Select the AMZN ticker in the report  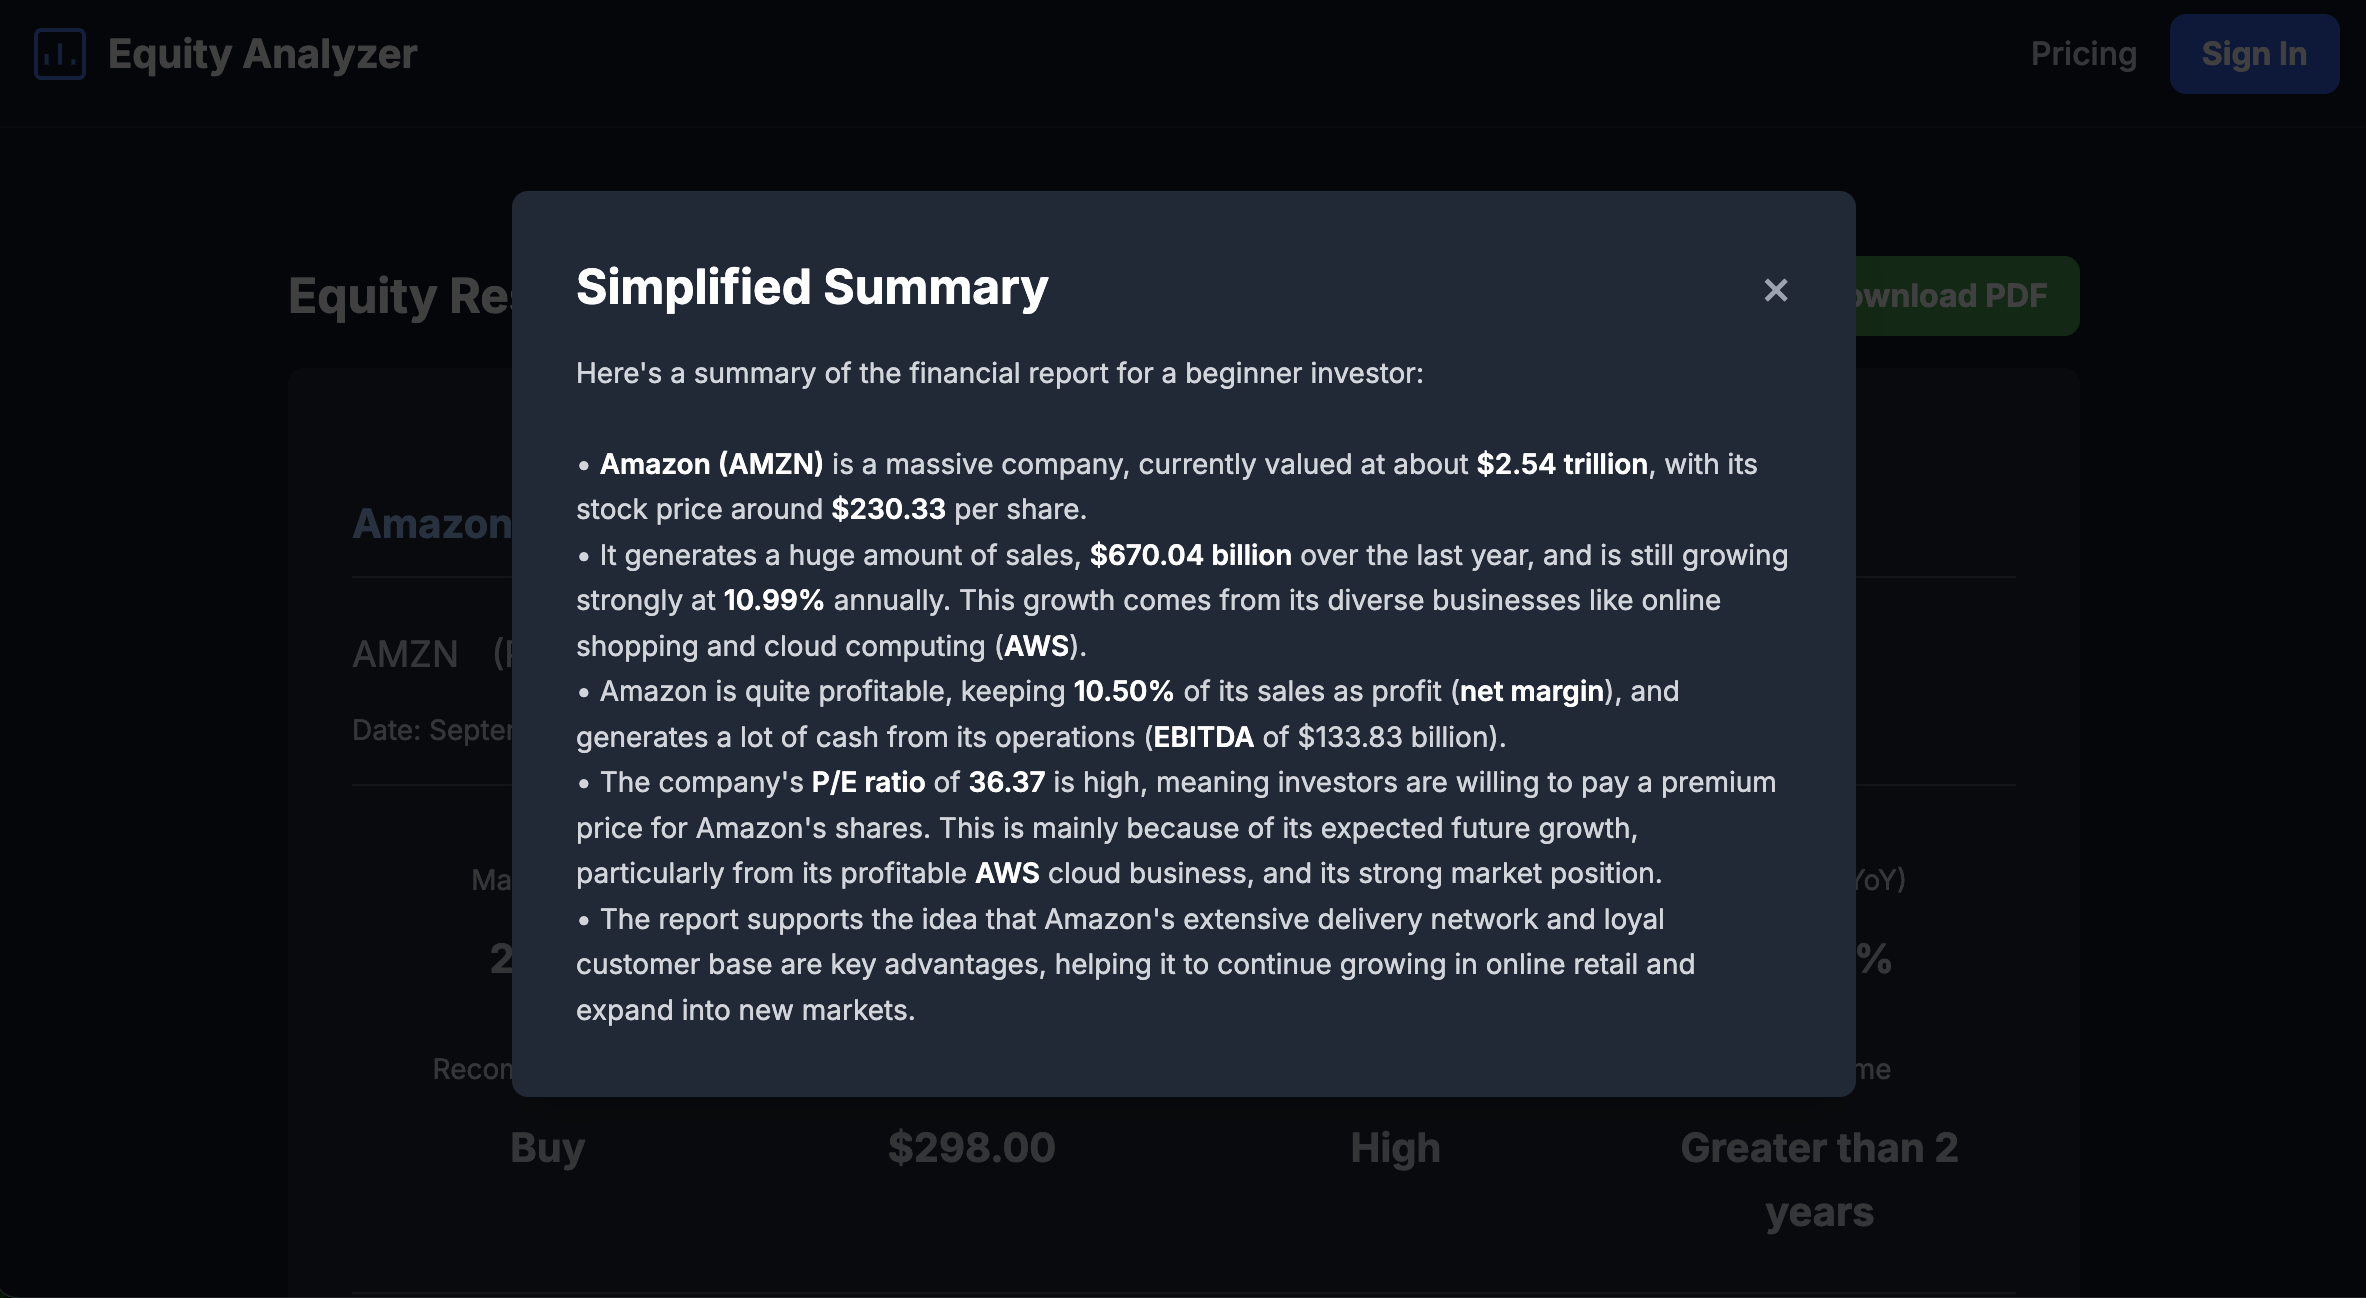pyautogui.click(x=404, y=654)
